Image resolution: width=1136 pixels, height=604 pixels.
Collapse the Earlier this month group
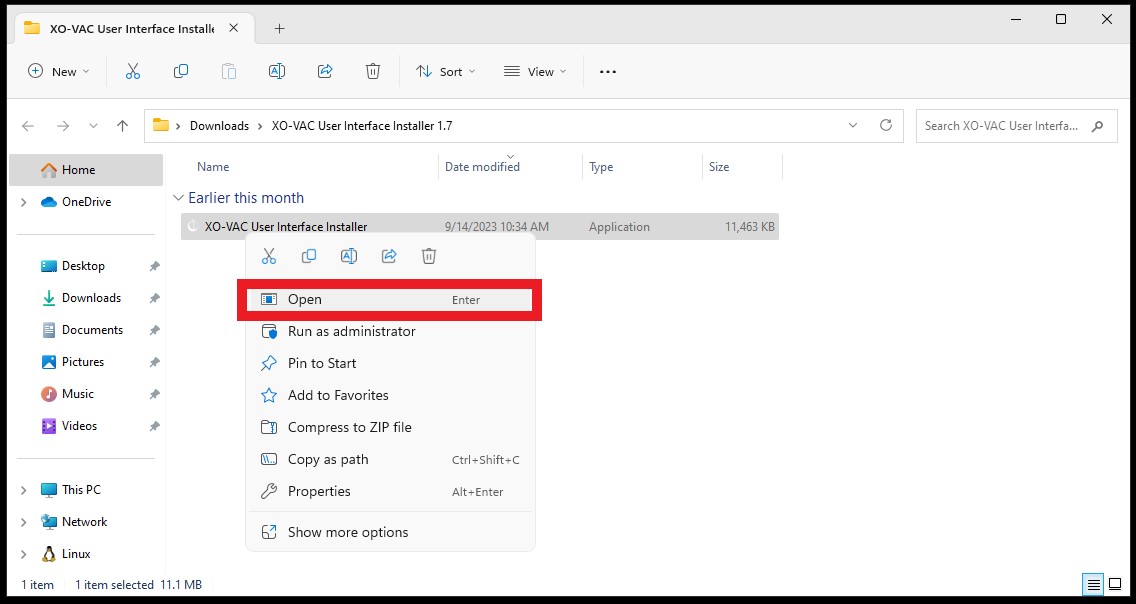(178, 198)
